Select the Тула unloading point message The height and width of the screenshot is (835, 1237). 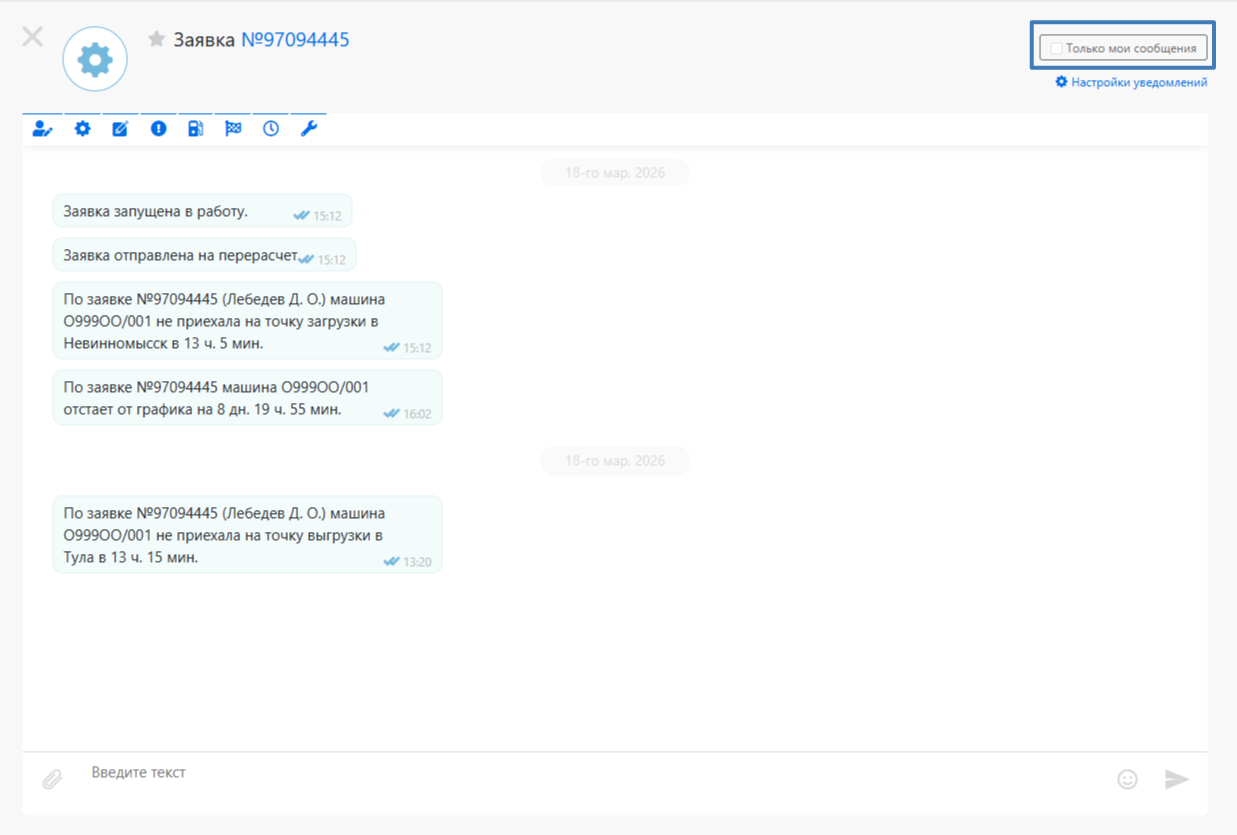(247, 535)
